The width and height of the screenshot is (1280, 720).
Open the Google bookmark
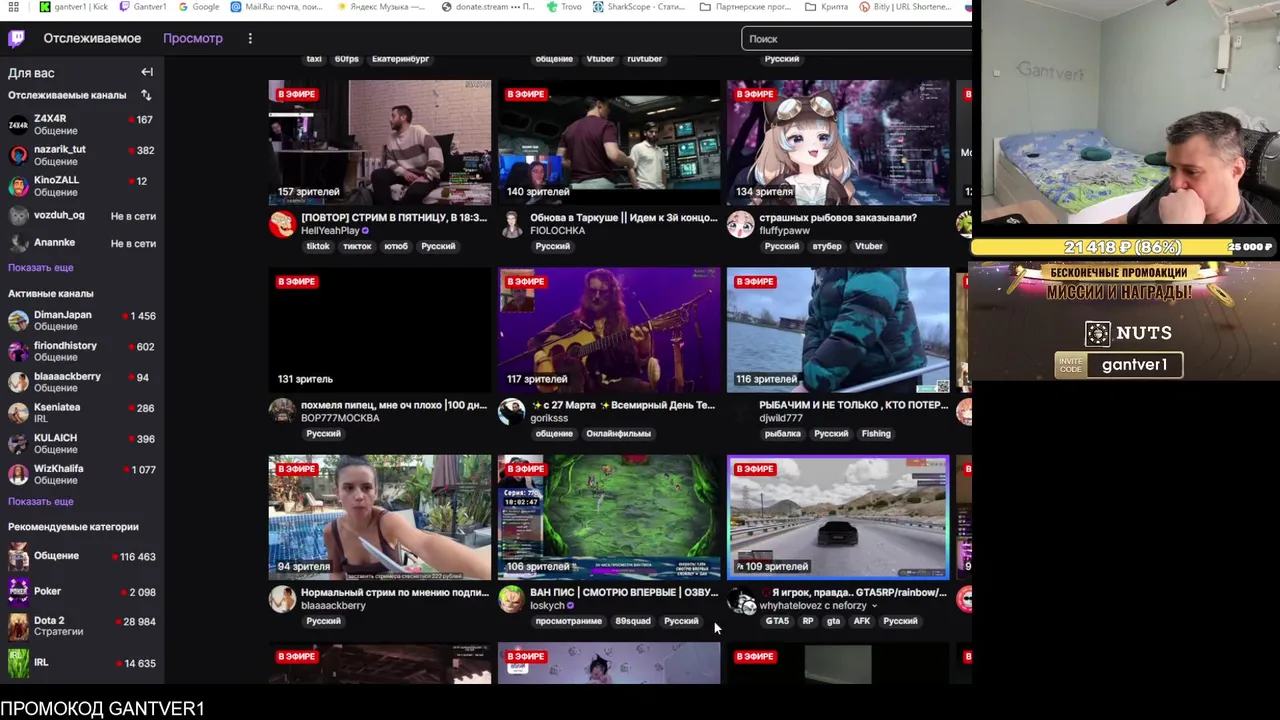coord(198,7)
